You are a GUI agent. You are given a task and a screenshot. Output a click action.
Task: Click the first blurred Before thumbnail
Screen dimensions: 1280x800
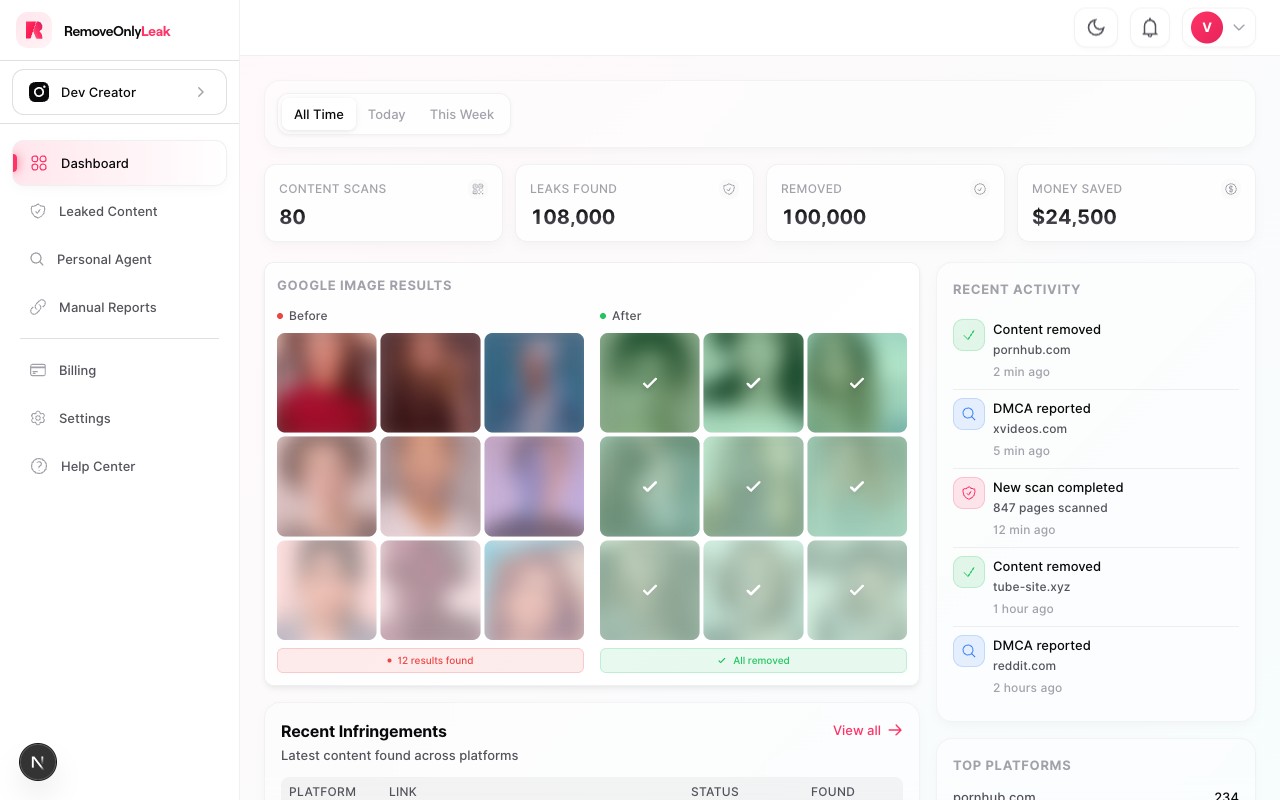(327, 382)
